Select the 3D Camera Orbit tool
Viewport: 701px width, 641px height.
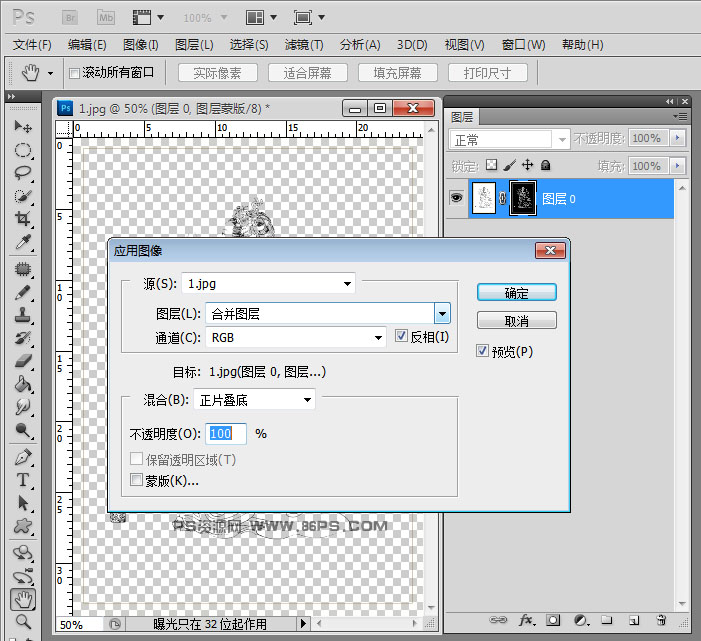click(x=23, y=577)
